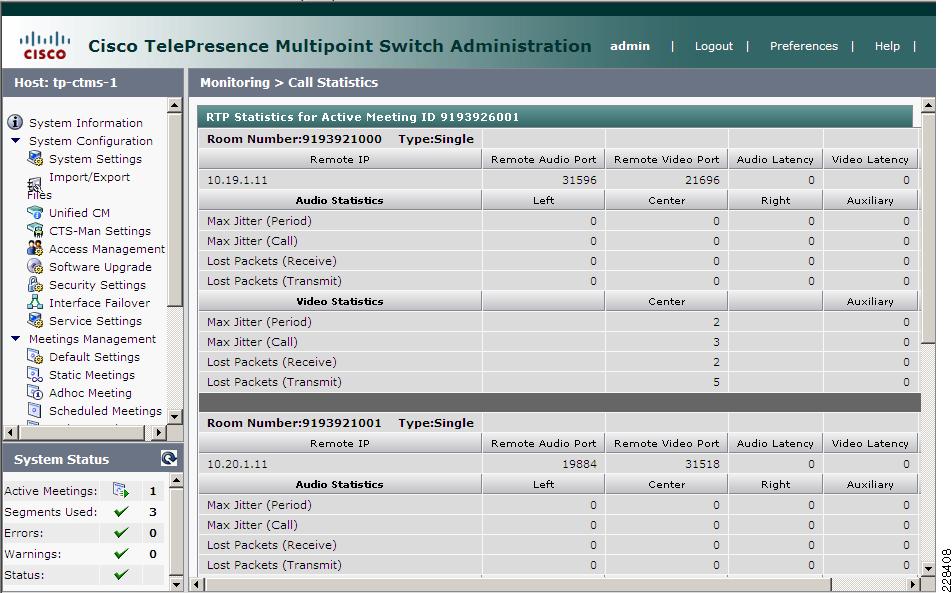
Task: Click Room Number:9193921001 heading
Action: point(294,423)
